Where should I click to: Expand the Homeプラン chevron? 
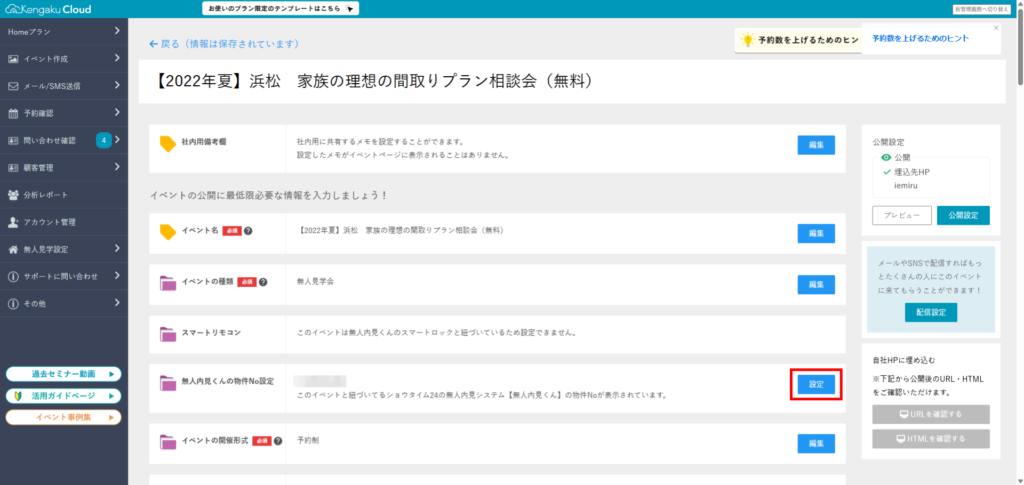[x=117, y=31]
